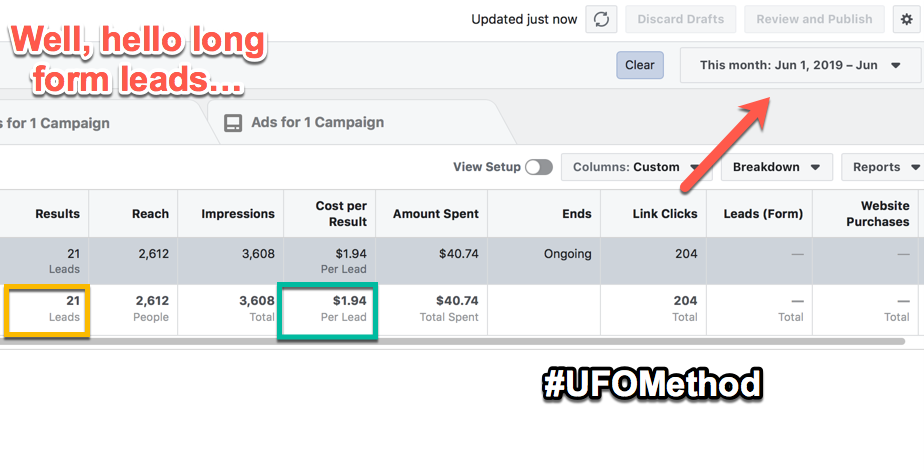Click the Discard Drafts button
Image resolution: width=924 pixels, height=470 pixels.
pos(681,19)
